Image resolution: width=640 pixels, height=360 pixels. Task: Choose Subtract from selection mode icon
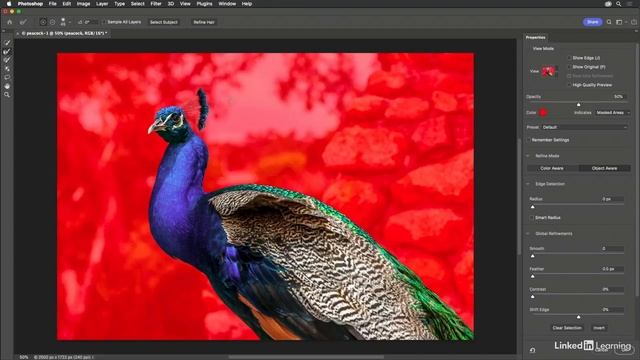pos(53,22)
